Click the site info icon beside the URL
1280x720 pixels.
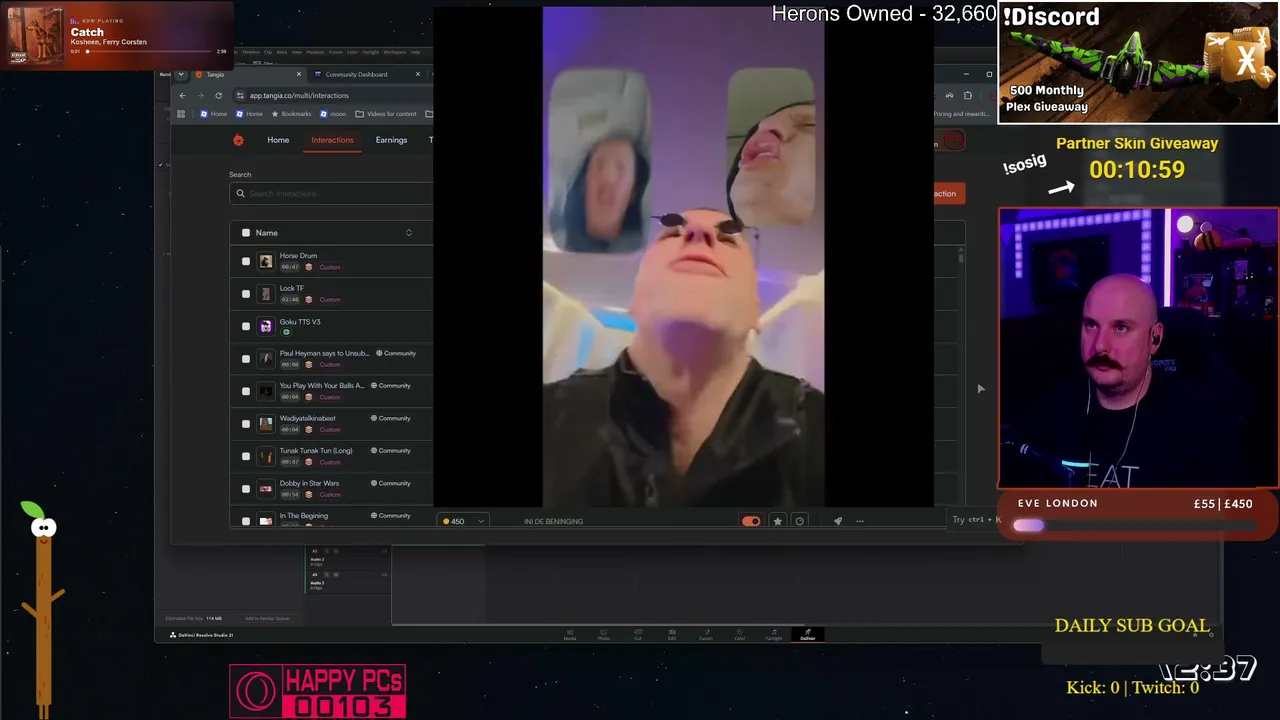tap(240, 95)
